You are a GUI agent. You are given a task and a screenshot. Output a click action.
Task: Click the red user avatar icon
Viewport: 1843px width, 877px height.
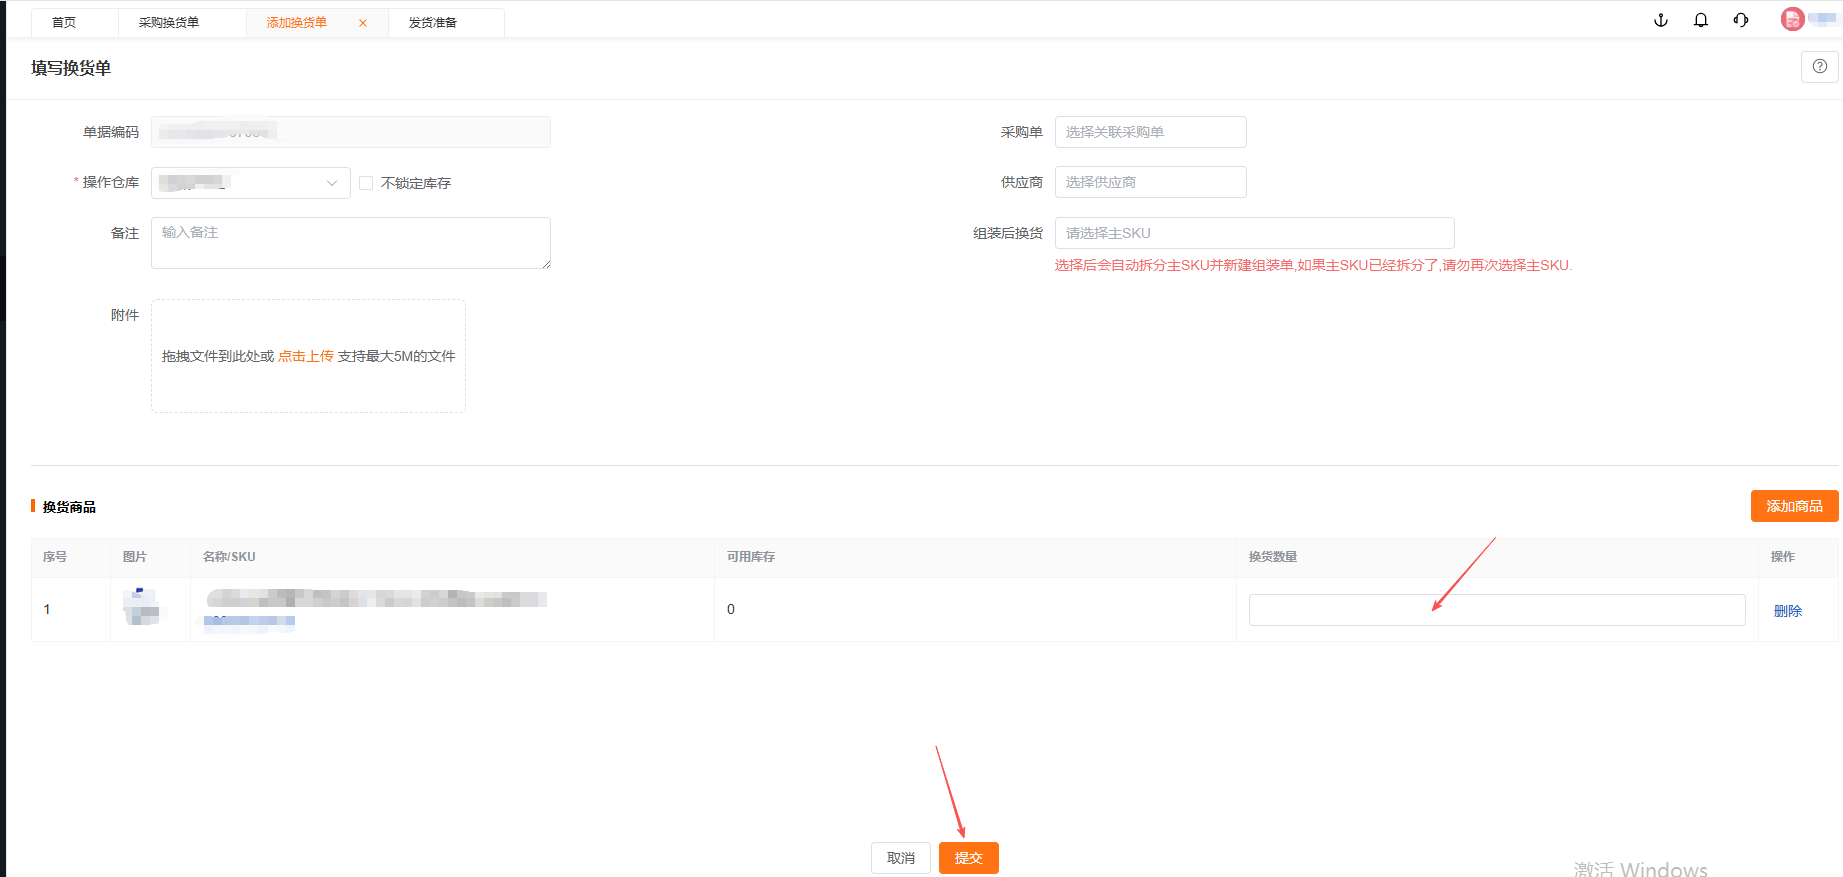pos(1792,19)
